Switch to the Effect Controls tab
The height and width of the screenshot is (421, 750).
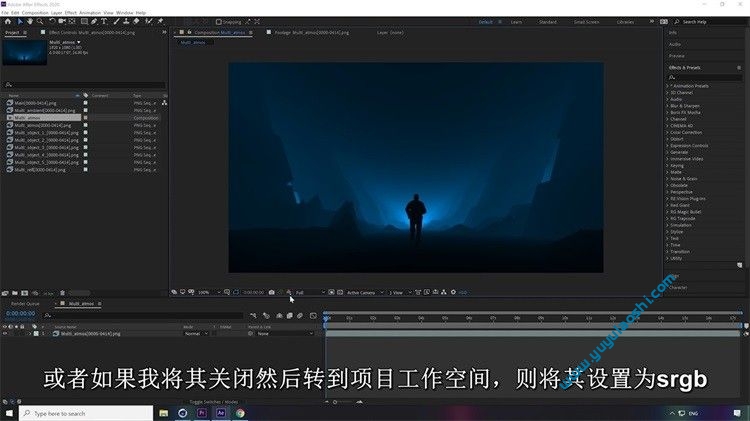(x=92, y=33)
